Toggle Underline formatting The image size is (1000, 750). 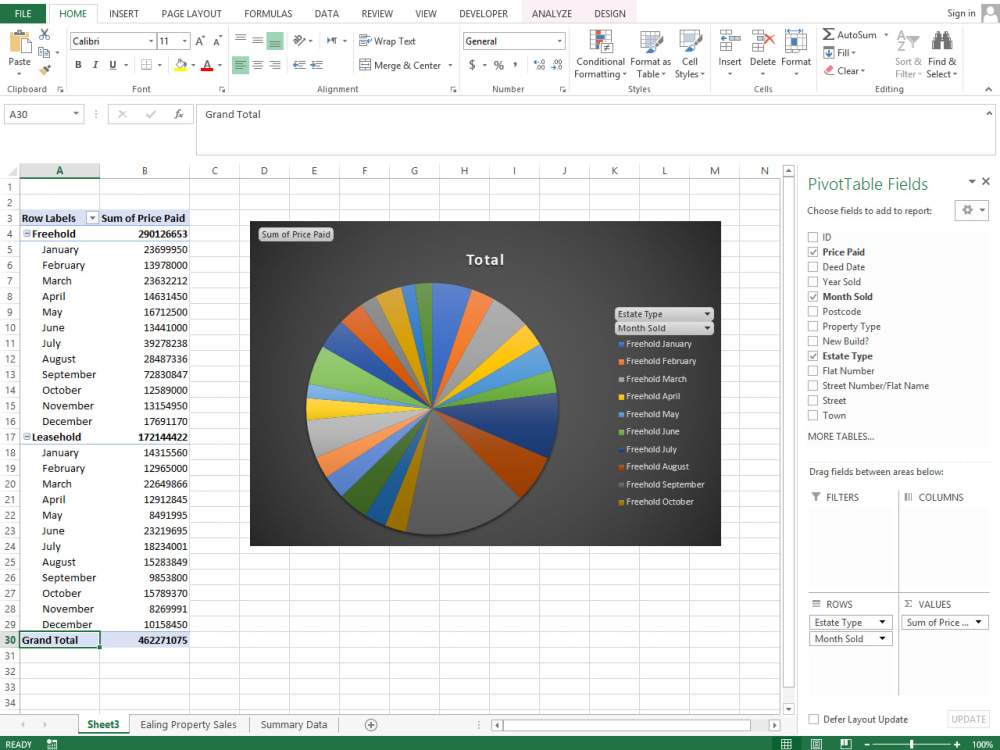[x=113, y=64]
